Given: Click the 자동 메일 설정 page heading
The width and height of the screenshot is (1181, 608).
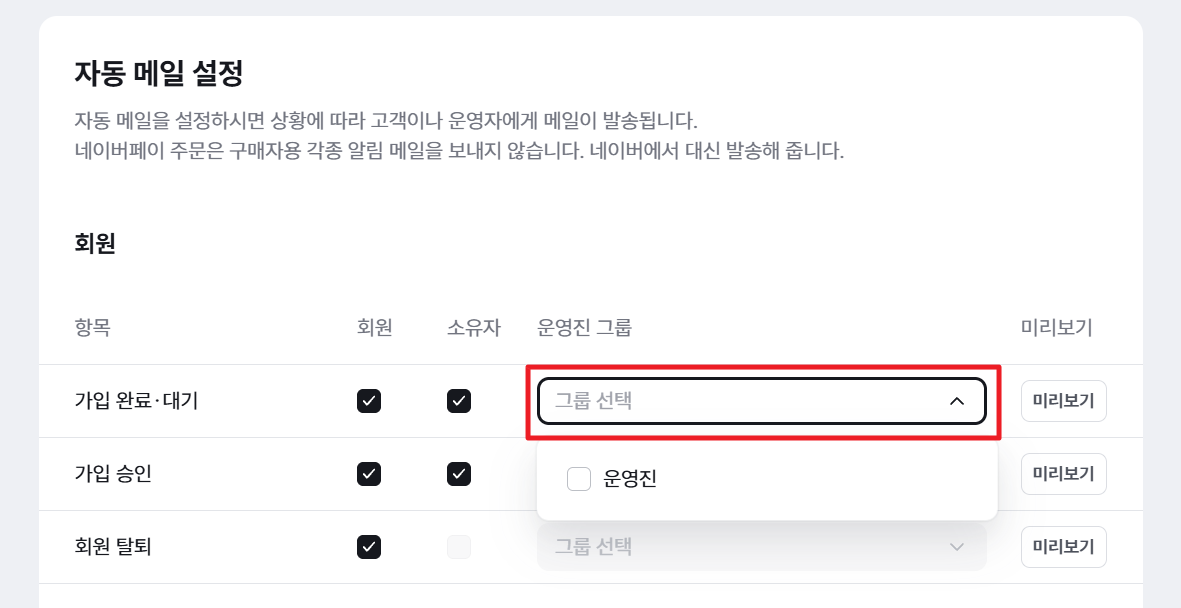Looking at the screenshot, I should 159,73.
